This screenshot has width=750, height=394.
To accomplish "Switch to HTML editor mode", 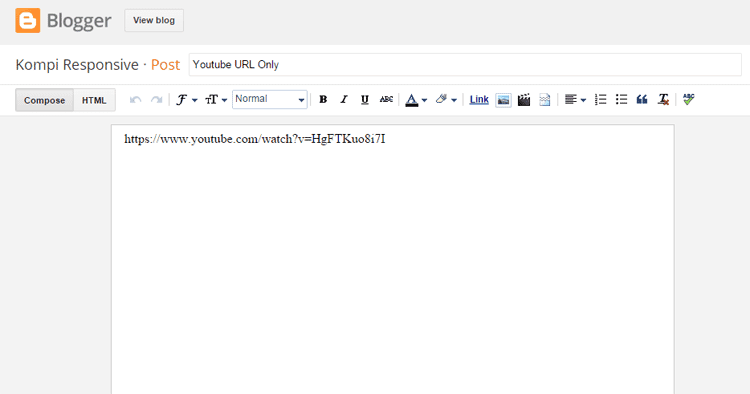I will [x=94, y=100].
